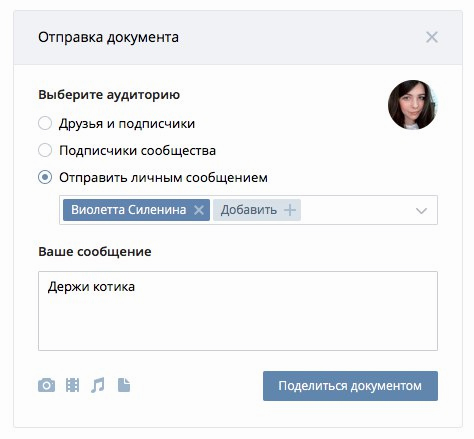Choose the Подписчики сообщества radio option
The image size is (474, 439).
pos(45,150)
